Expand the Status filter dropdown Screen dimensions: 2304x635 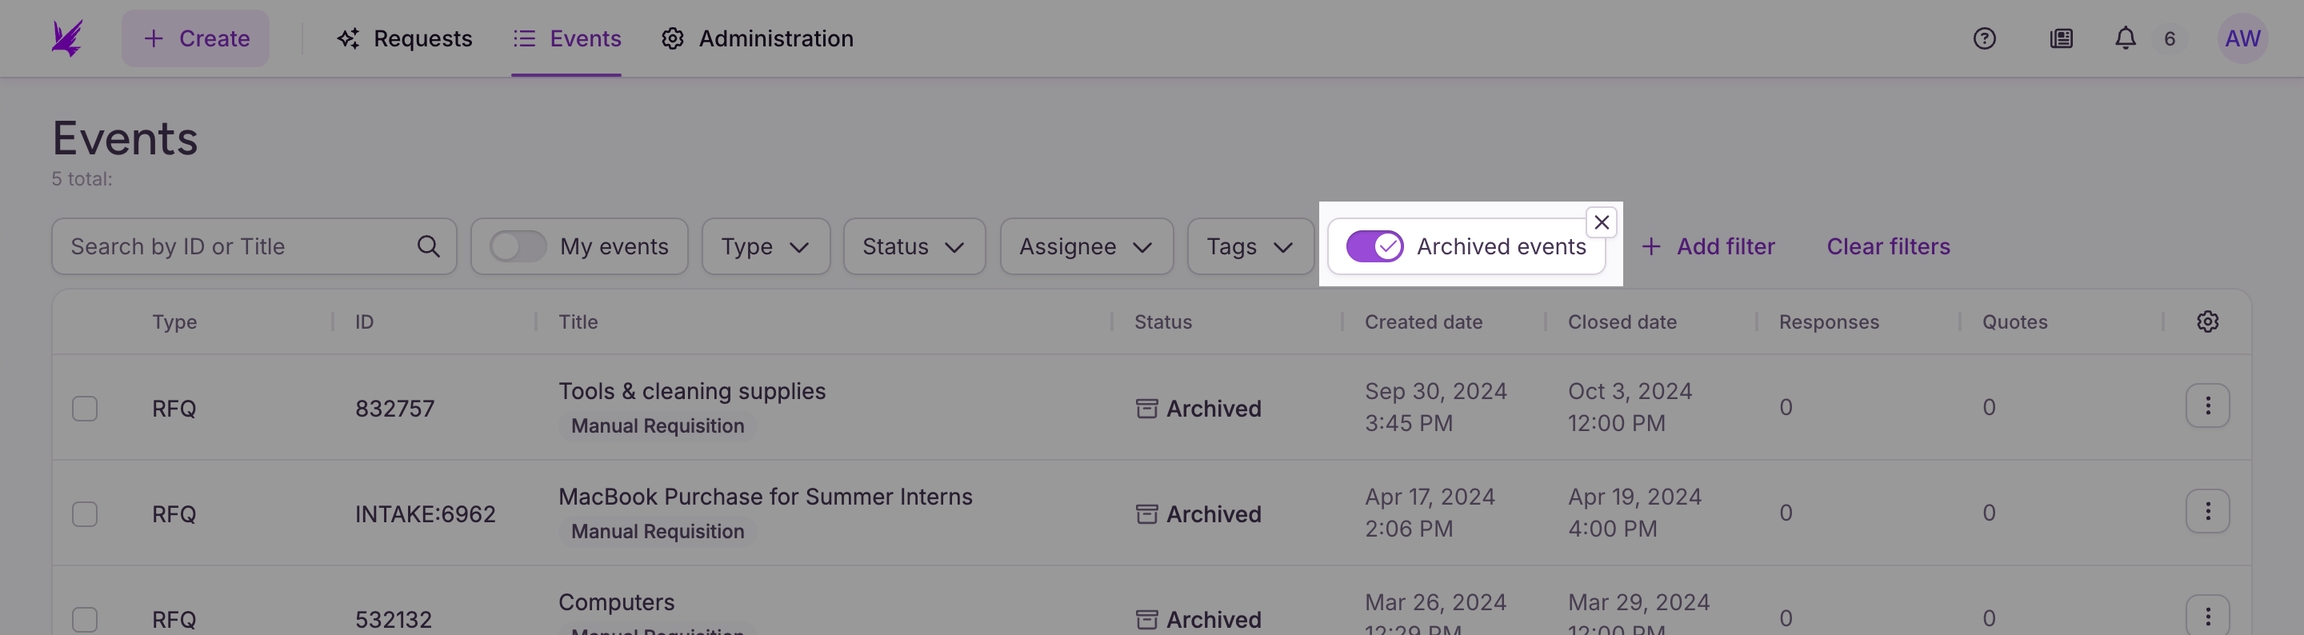click(913, 246)
